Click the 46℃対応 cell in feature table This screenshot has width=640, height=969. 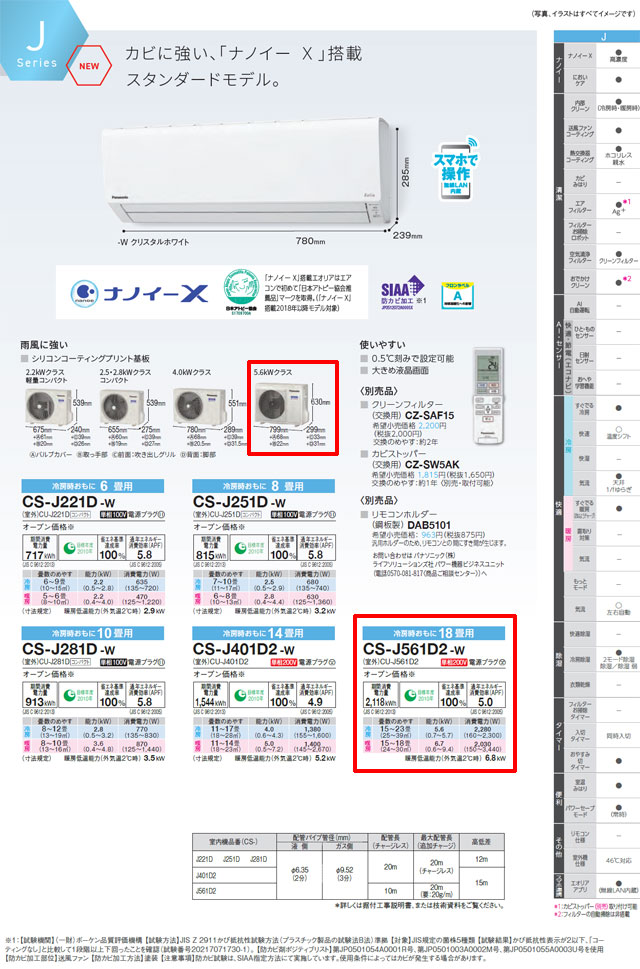click(618, 860)
